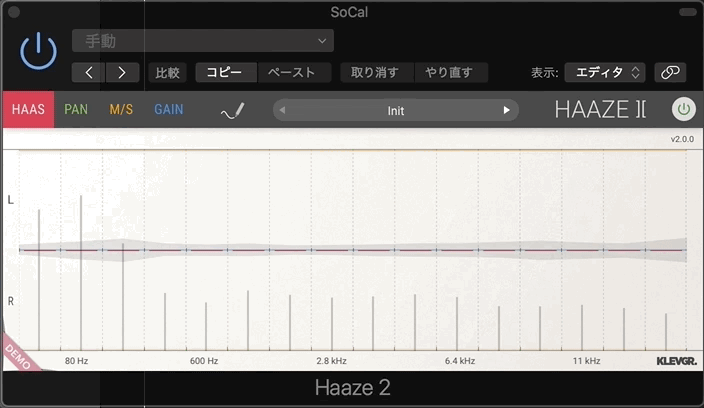Open the Init preset name menu
This screenshot has height=408, width=704.
[396, 111]
